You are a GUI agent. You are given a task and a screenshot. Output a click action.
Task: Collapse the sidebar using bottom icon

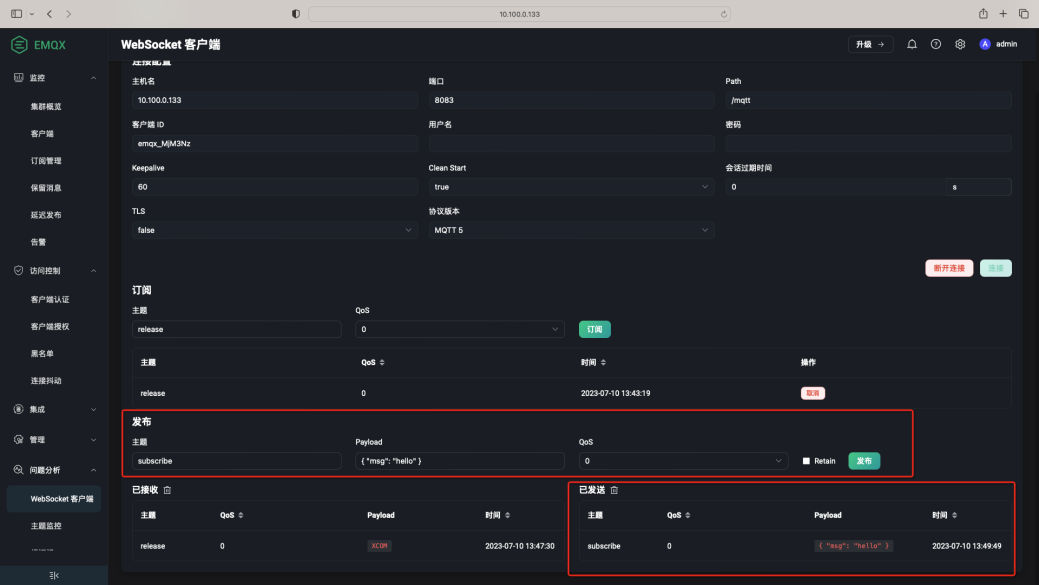pos(54,575)
